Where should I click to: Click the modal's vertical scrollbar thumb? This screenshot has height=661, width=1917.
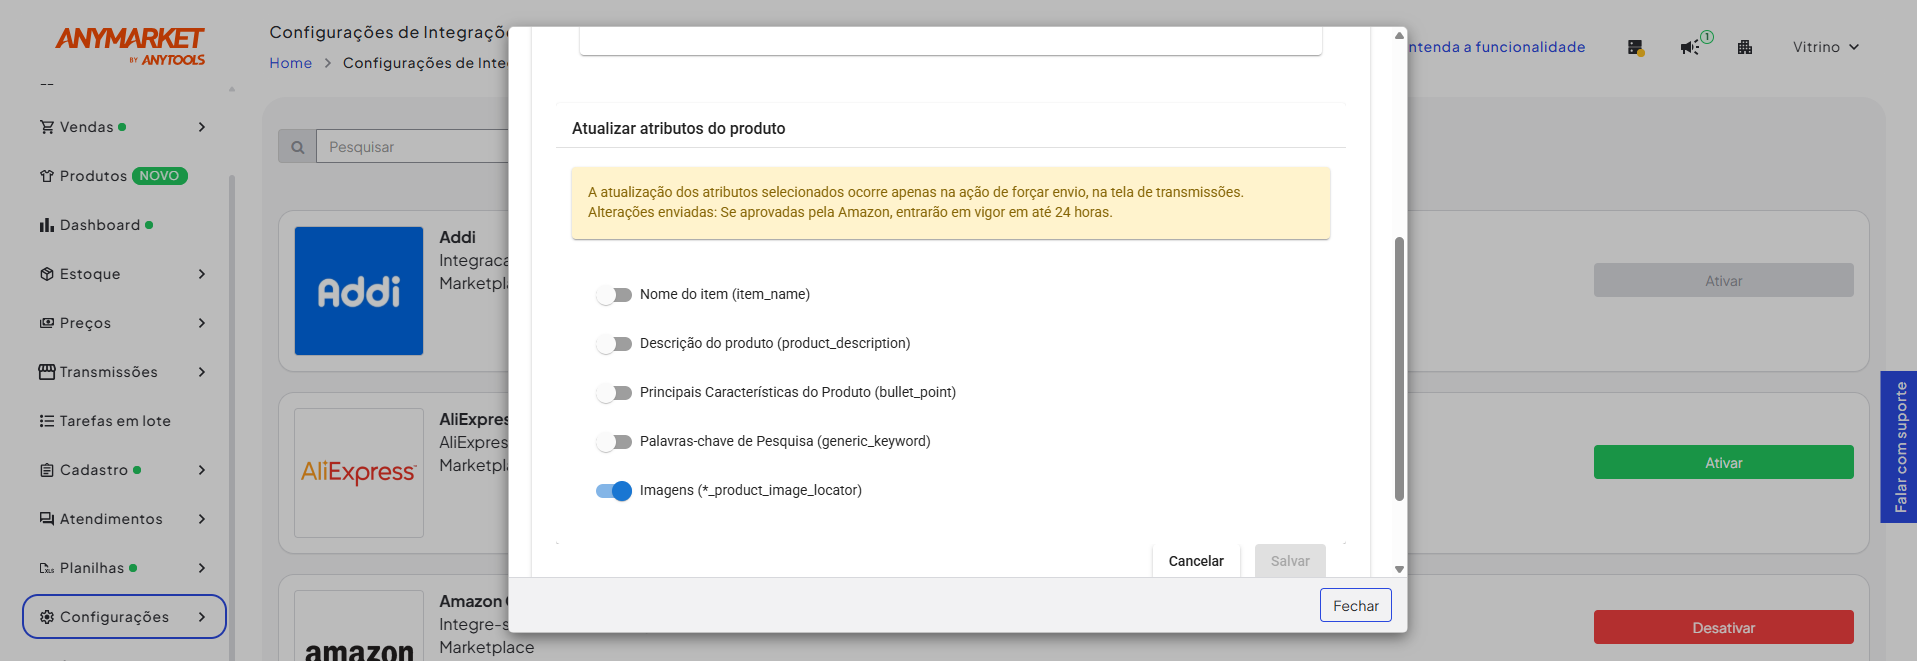1399,368
